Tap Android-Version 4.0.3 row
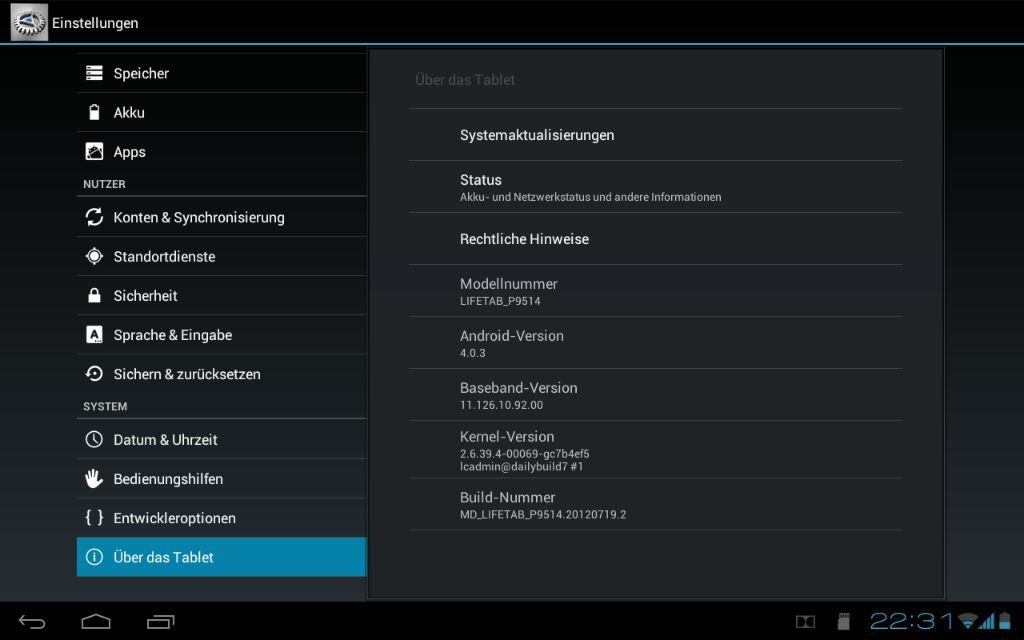Viewport: 1024px width, 640px height. [656, 343]
